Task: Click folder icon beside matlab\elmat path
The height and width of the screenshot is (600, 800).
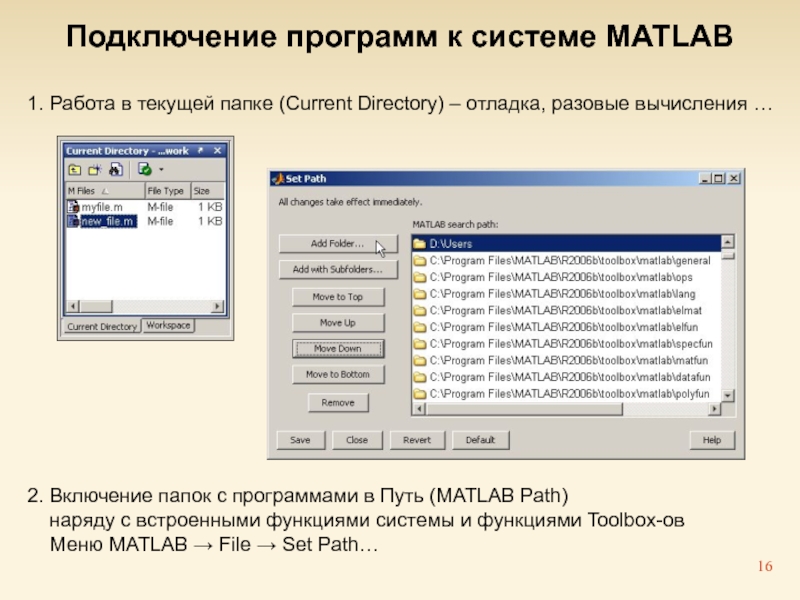Action: (x=420, y=311)
